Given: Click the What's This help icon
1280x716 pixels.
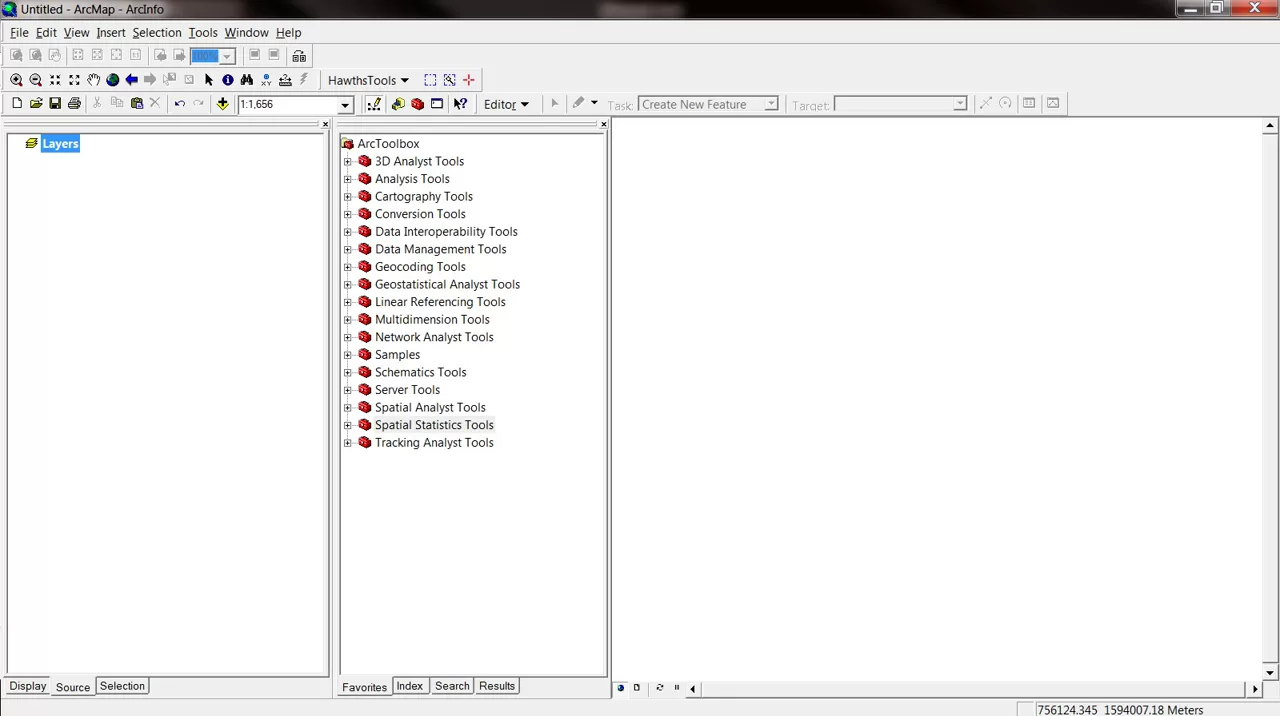Looking at the screenshot, I should pyautogui.click(x=460, y=104).
